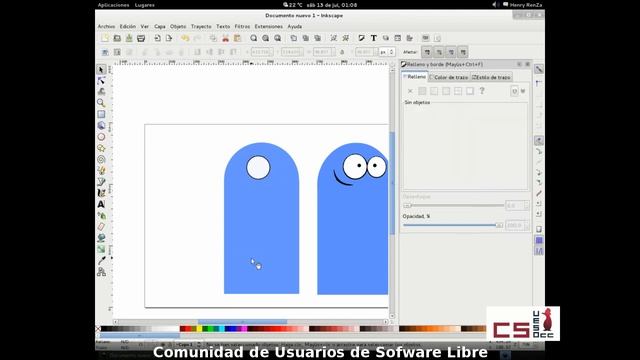Click the Unset paint question mark button
640x360 pixels.
(482, 91)
